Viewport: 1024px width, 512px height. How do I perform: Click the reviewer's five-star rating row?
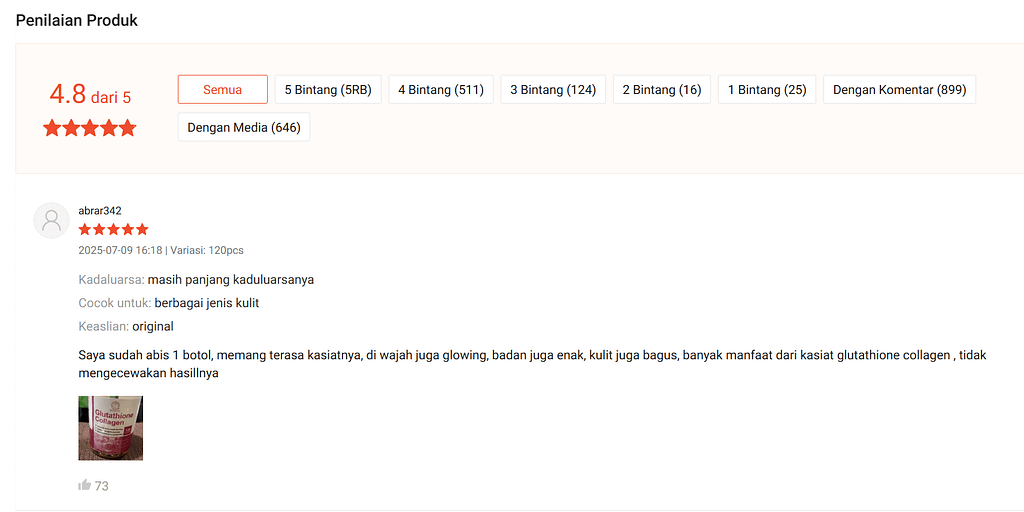coord(113,230)
